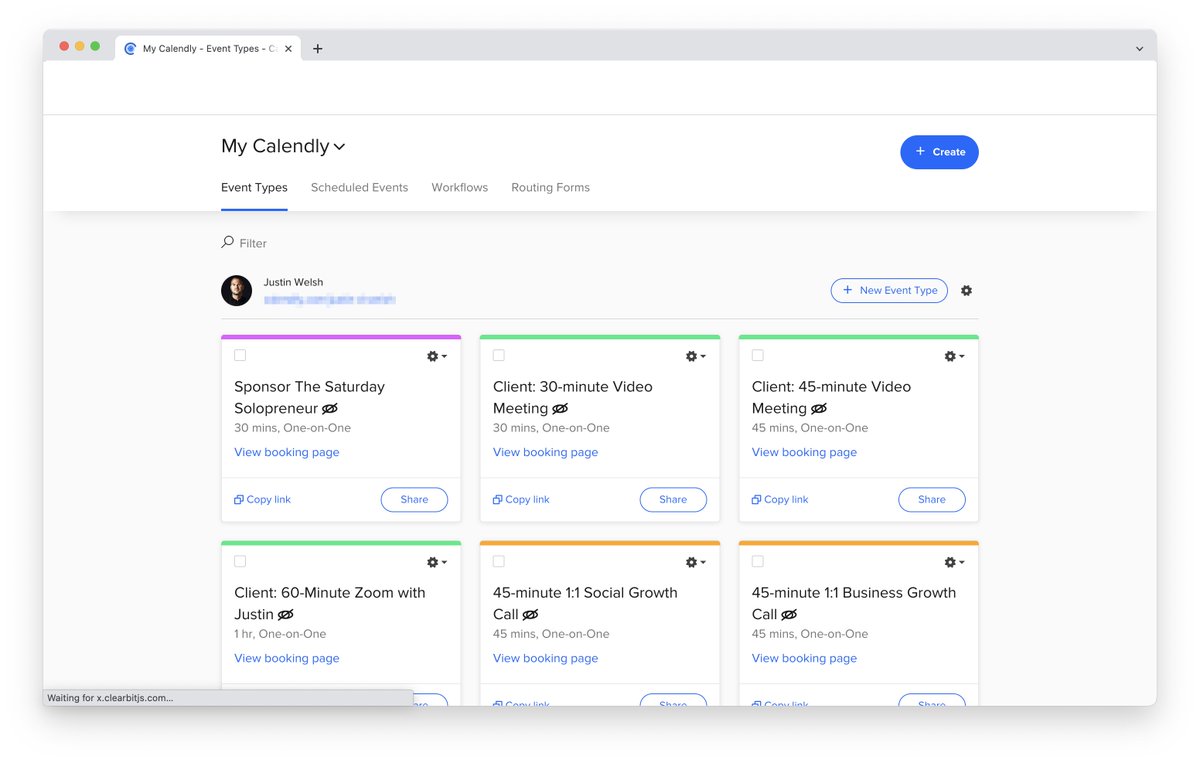Open a new browser tab with plus icon
Image resolution: width=1200 pixels, height=763 pixels.
click(318, 48)
